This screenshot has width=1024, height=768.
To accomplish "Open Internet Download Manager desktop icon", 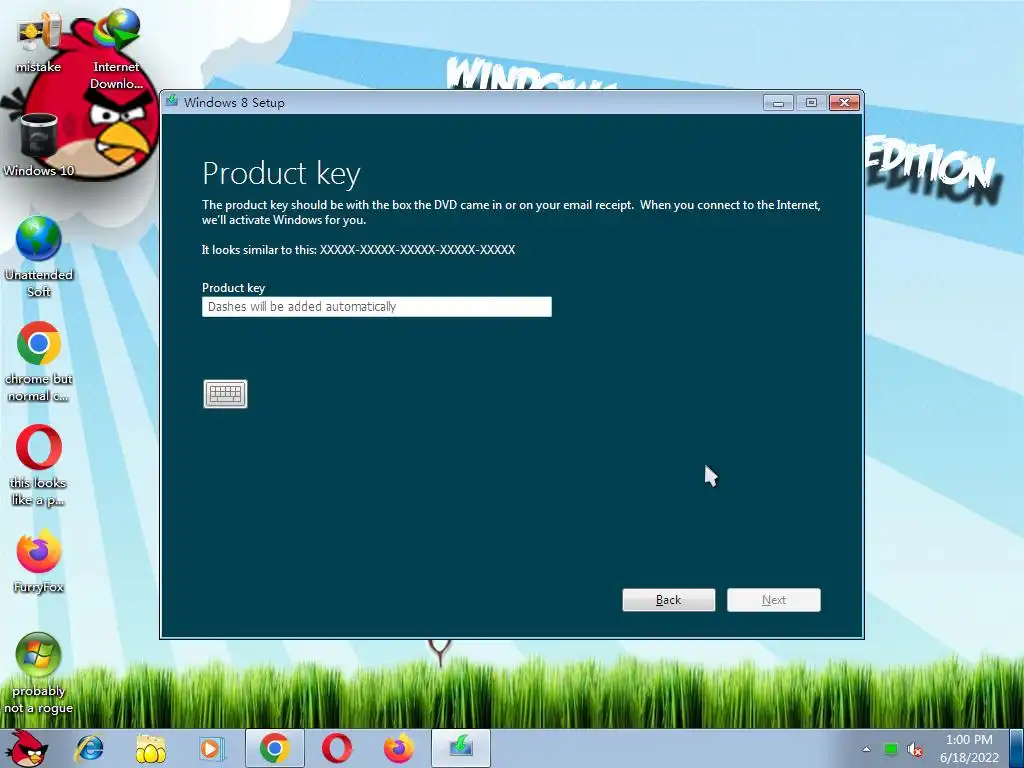I will (116, 49).
